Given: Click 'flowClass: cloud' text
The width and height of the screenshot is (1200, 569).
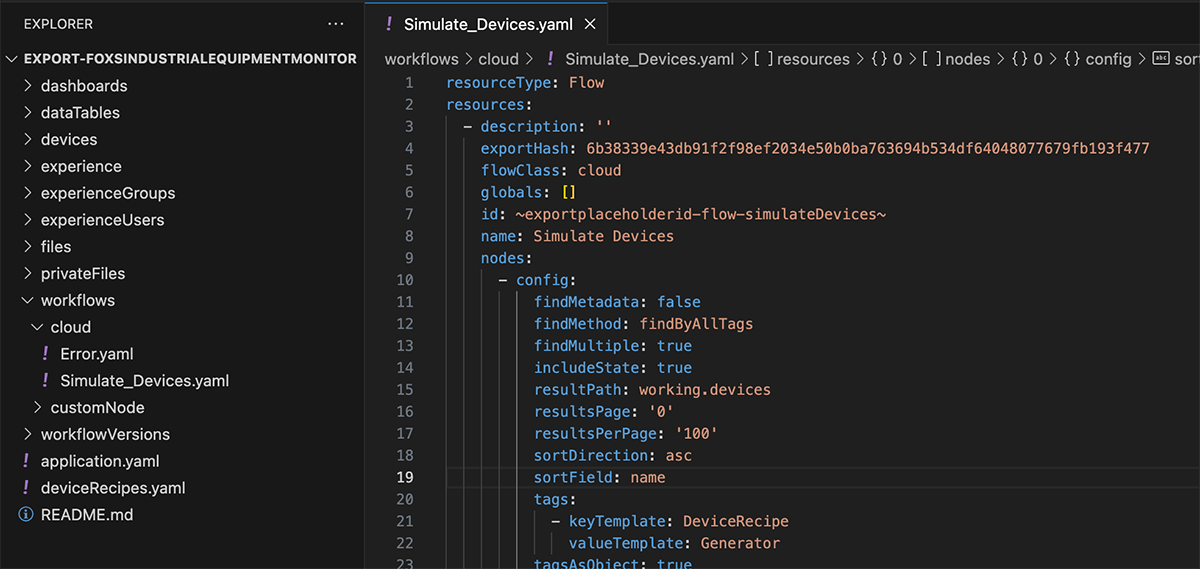Looking at the screenshot, I should pyautogui.click(x=551, y=170).
